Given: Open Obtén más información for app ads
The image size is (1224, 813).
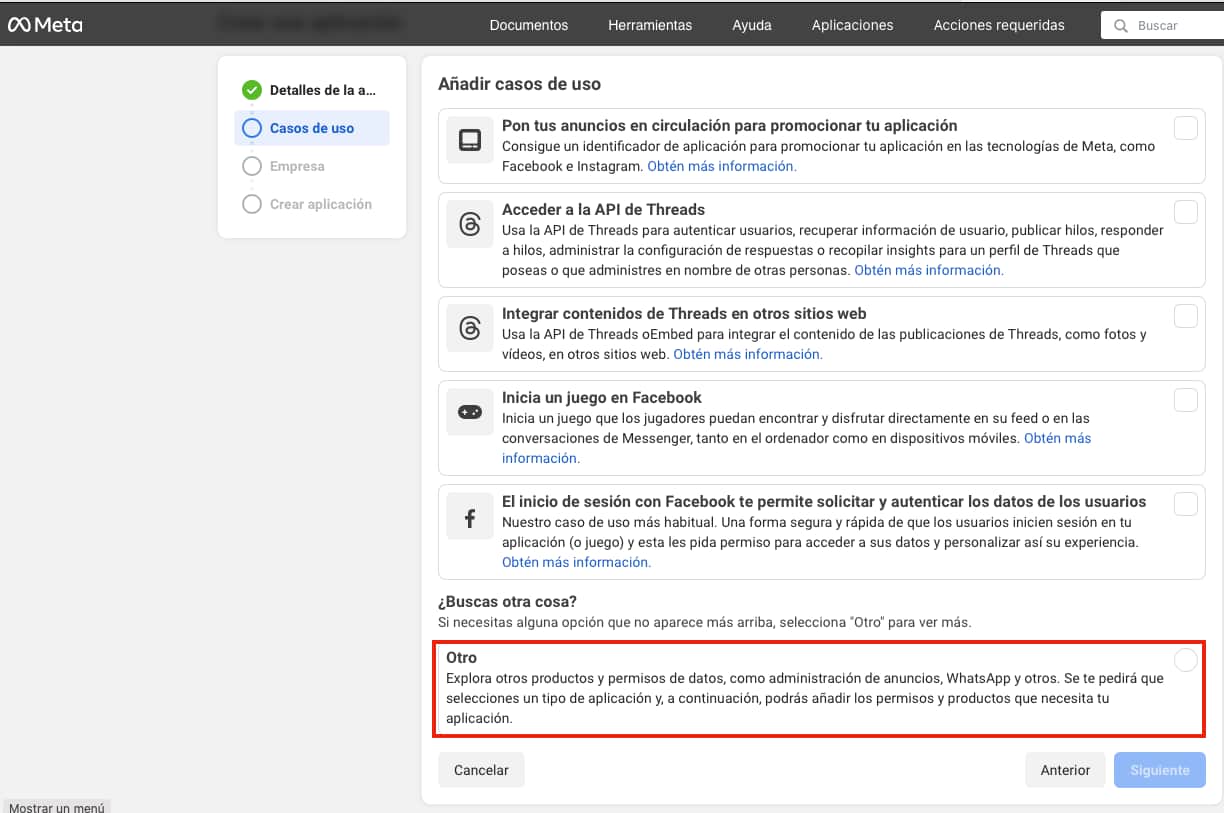Looking at the screenshot, I should coord(722,166).
